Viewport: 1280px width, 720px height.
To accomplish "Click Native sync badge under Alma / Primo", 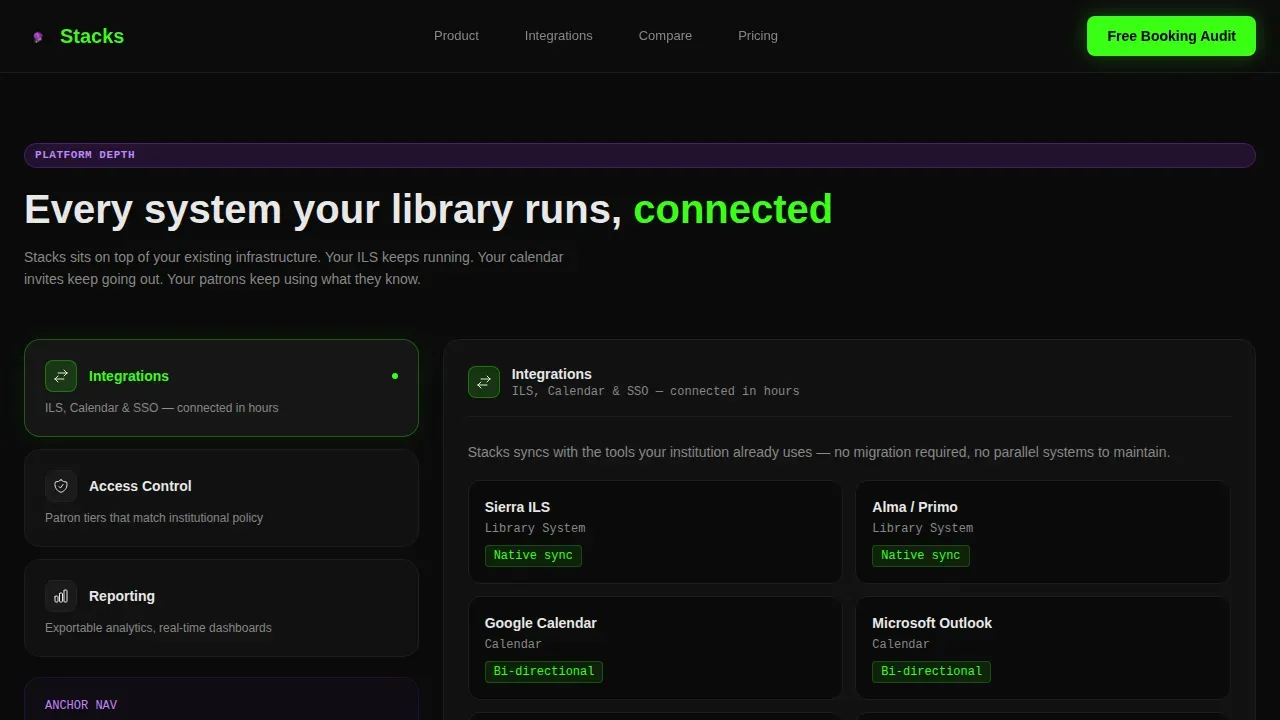I will (x=921, y=555).
